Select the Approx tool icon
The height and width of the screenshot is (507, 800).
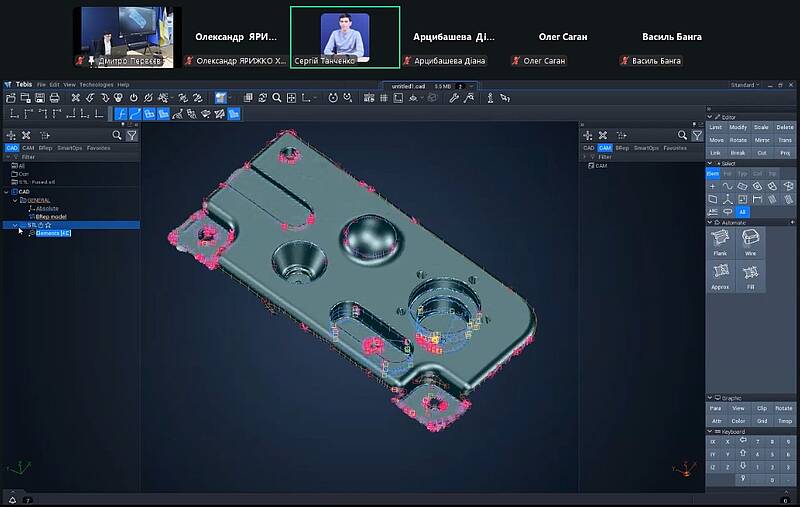tap(720, 275)
